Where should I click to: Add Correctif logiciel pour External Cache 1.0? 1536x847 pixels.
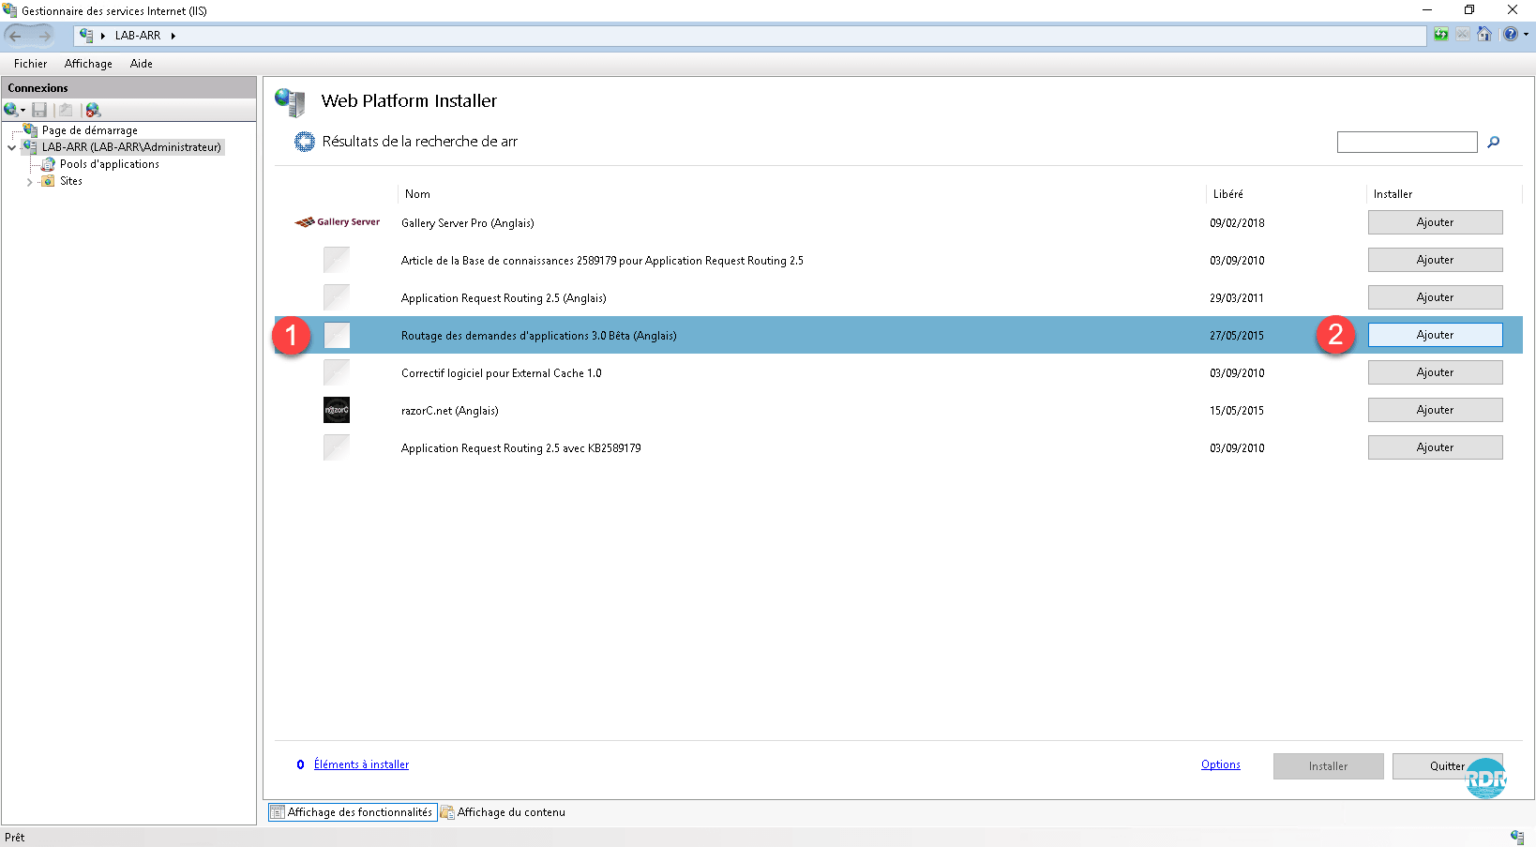pyautogui.click(x=1435, y=372)
